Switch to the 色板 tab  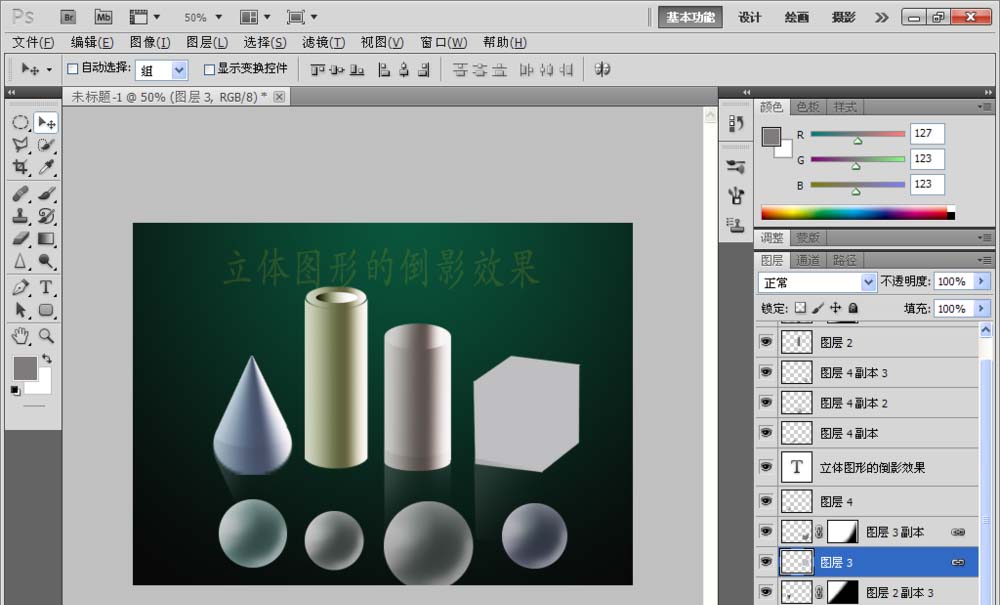click(807, 107)
